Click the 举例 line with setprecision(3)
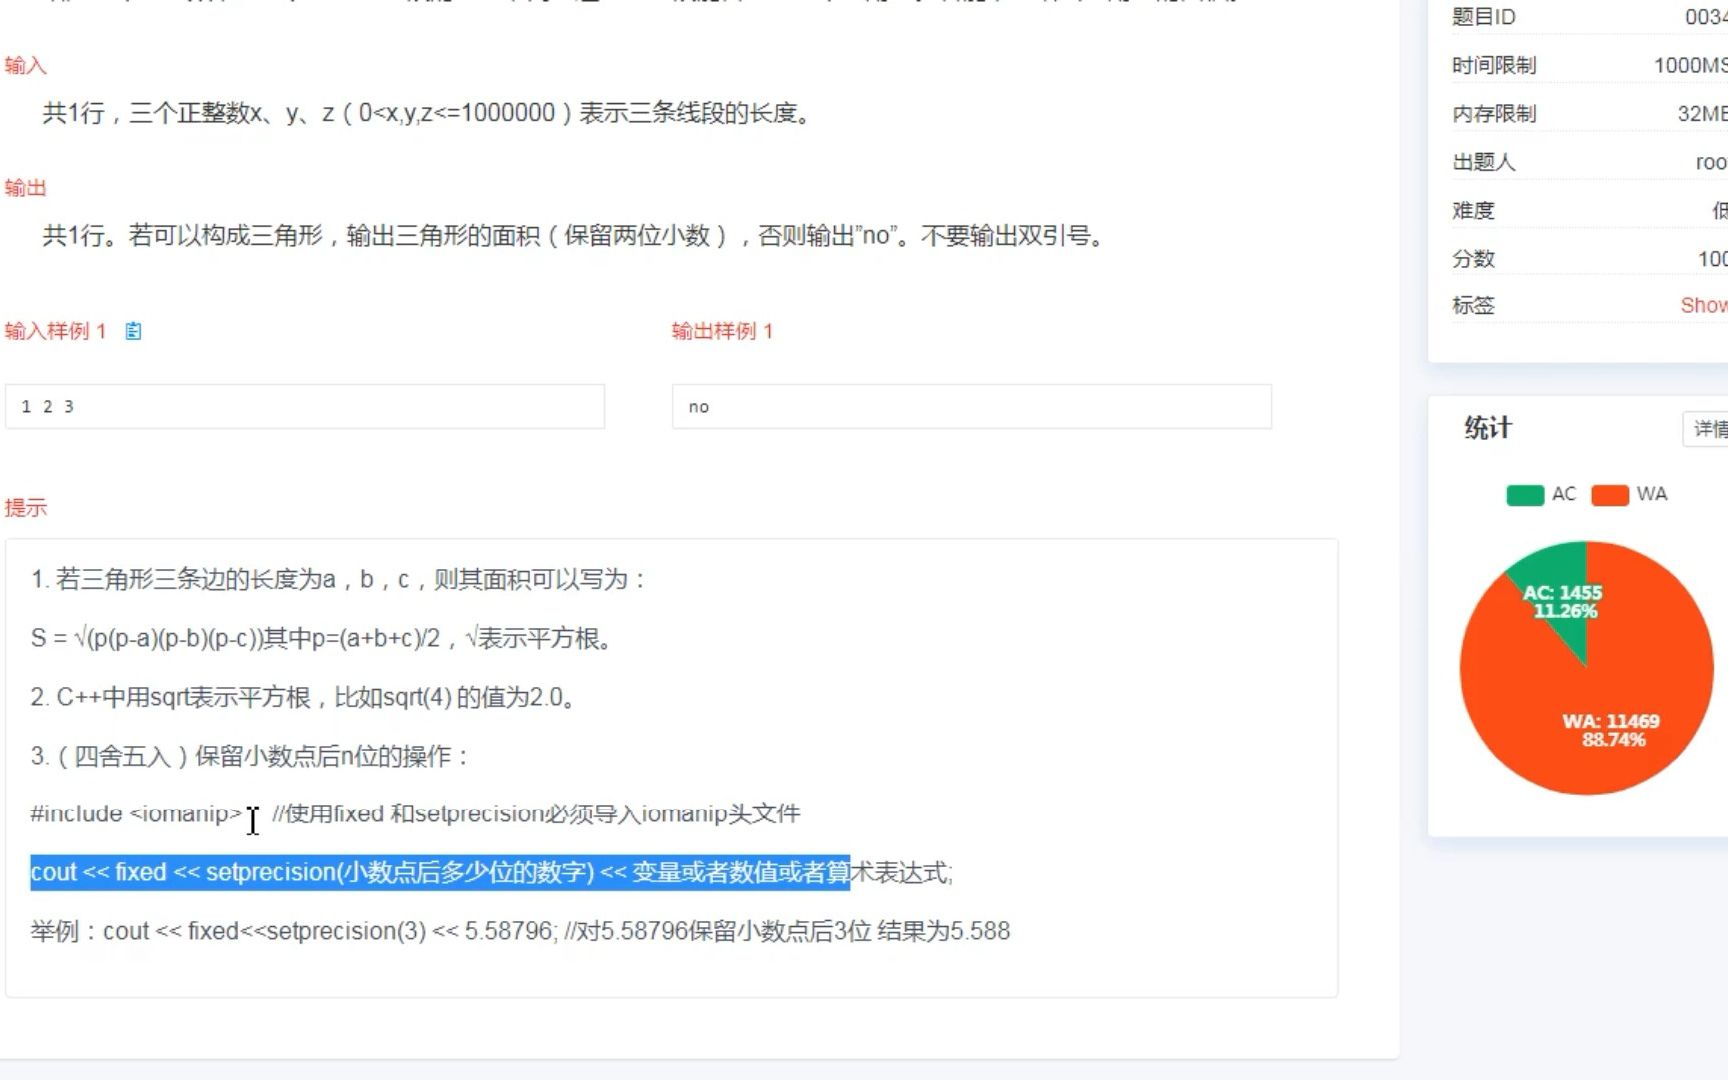The image size is (1728, 1080). (x=520, y=931)
